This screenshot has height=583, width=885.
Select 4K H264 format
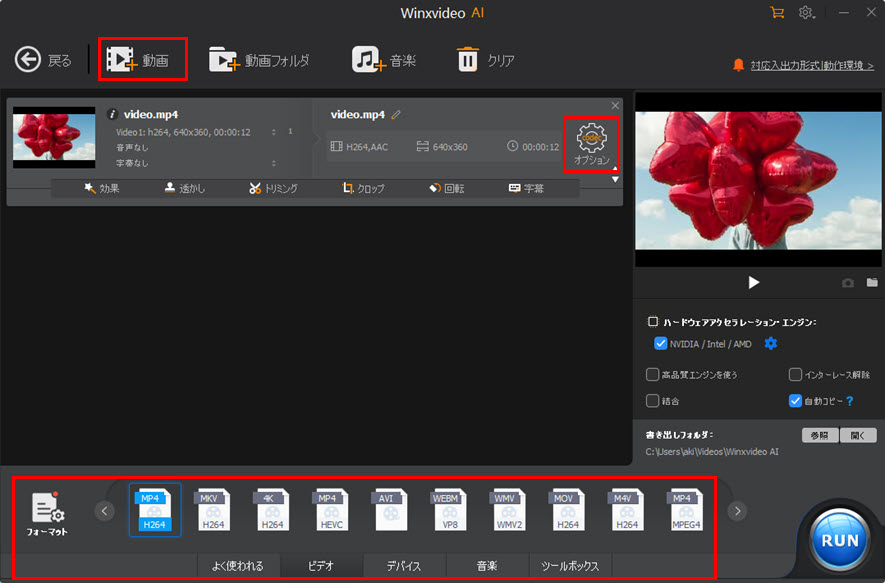tap(272, 510)
